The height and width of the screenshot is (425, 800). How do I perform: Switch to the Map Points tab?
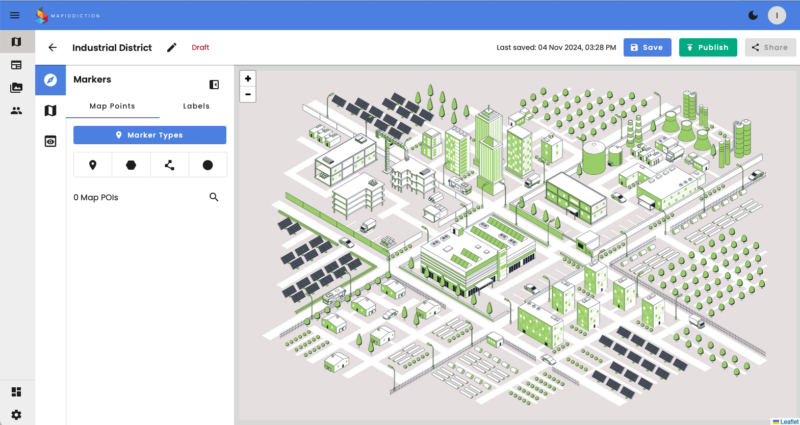click(x=112, y=106)
